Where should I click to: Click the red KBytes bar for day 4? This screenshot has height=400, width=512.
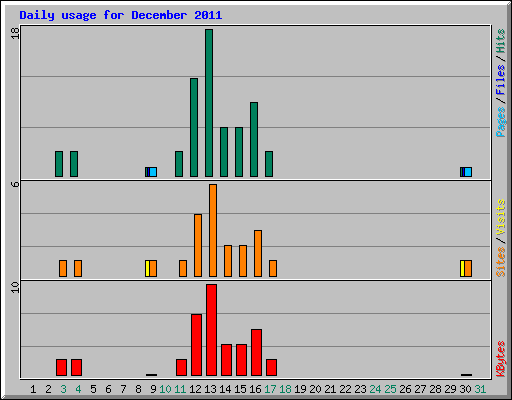pyautogui.click(x=77, y=367)
